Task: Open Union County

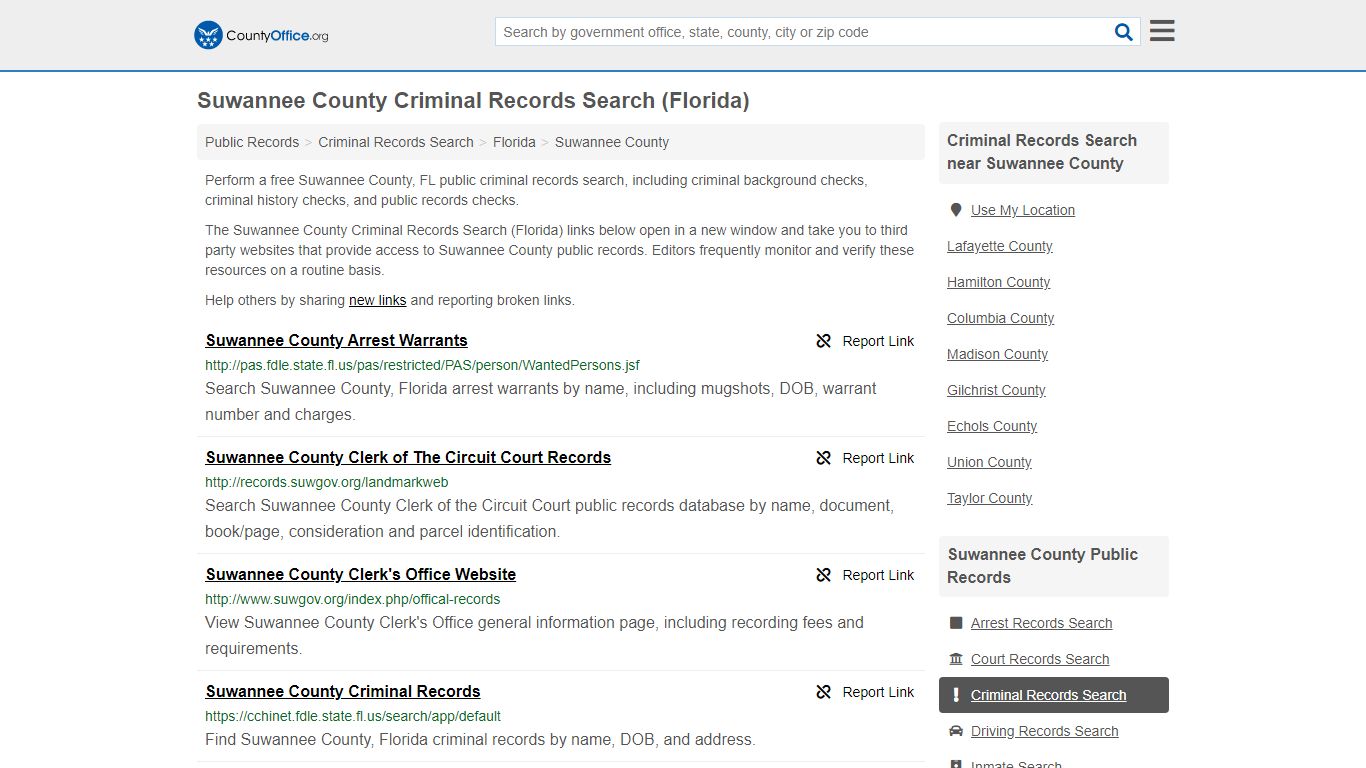Action: [990, 462]
